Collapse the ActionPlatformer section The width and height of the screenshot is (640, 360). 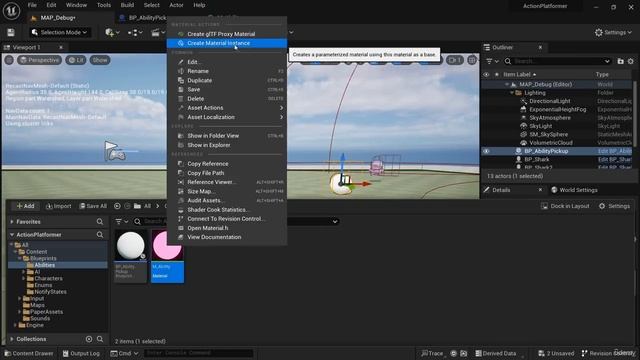[x=12, y=235]
